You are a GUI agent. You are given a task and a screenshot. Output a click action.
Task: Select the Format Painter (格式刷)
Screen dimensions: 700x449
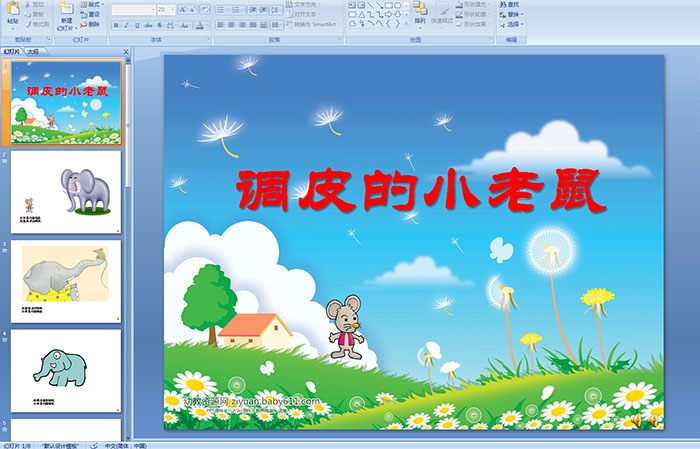click(37, 24)
